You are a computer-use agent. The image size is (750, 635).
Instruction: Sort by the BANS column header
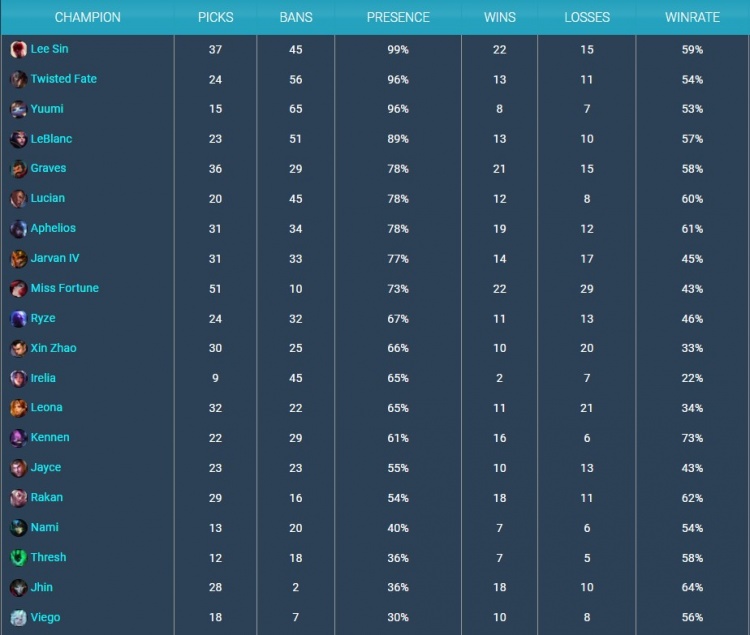pyautogui.click(x=297, y=18)
